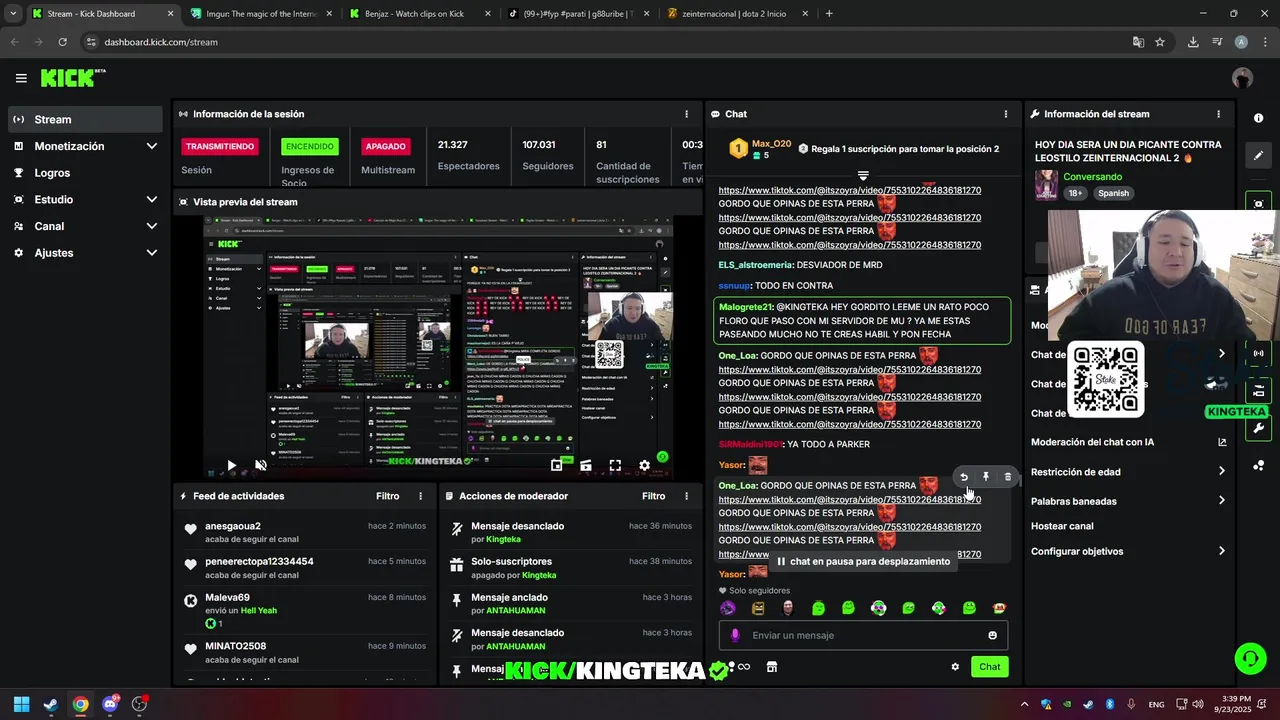Toggle theater mode on stream preview
The height and width of the screenshot is (720, 1280).
pyautogui.click(x=586, y=465)
